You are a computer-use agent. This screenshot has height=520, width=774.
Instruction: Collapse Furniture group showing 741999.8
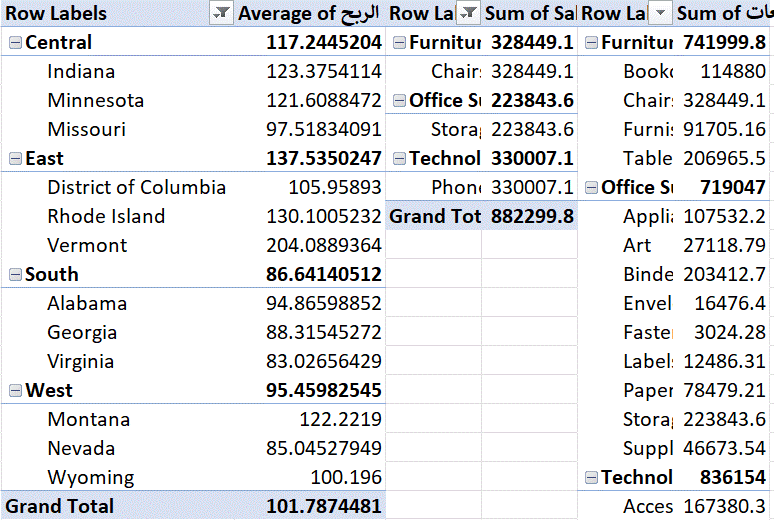[x=591, y=43]
